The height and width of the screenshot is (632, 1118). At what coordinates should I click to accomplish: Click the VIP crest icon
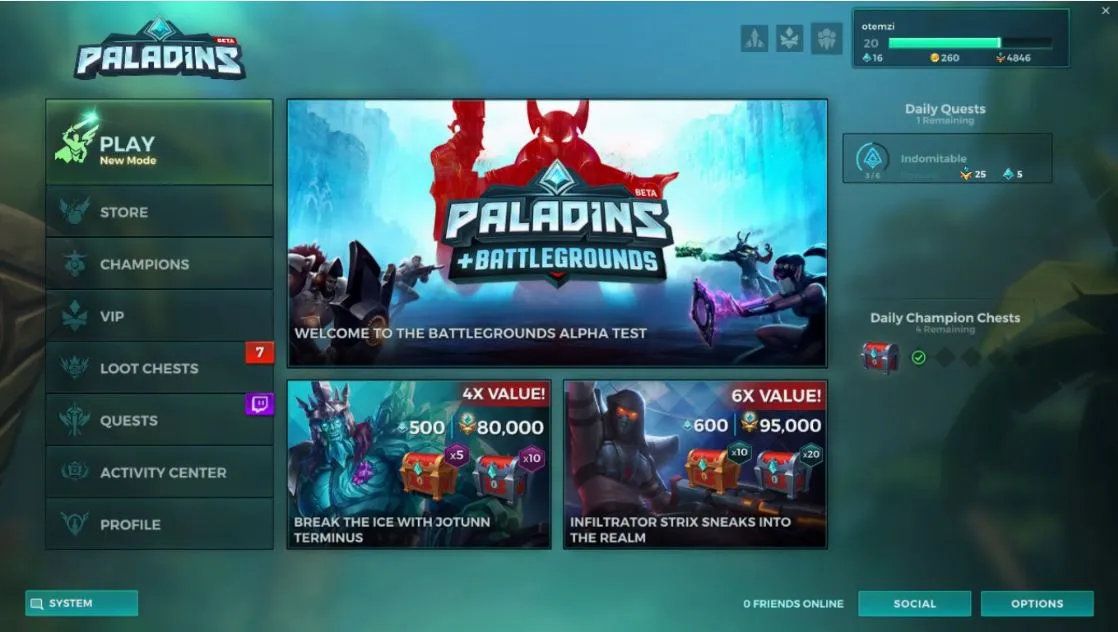tap(75, 315)
